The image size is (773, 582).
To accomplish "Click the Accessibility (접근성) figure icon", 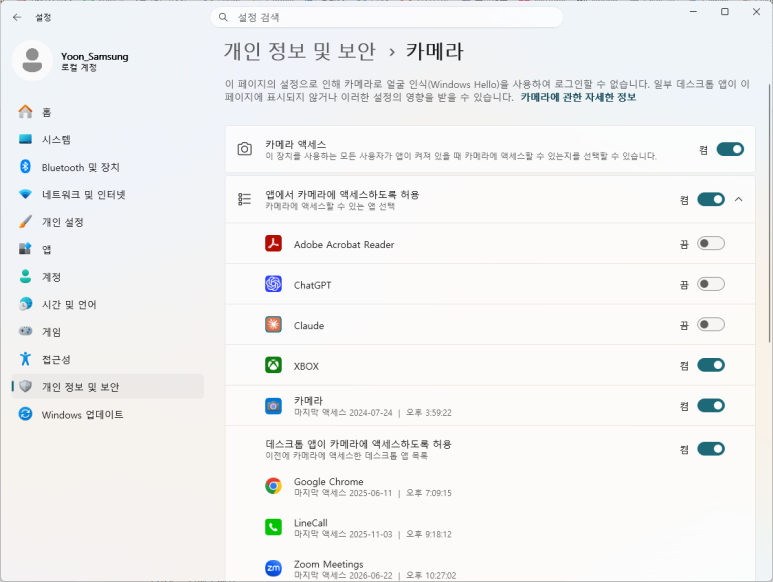I will 26,359.
